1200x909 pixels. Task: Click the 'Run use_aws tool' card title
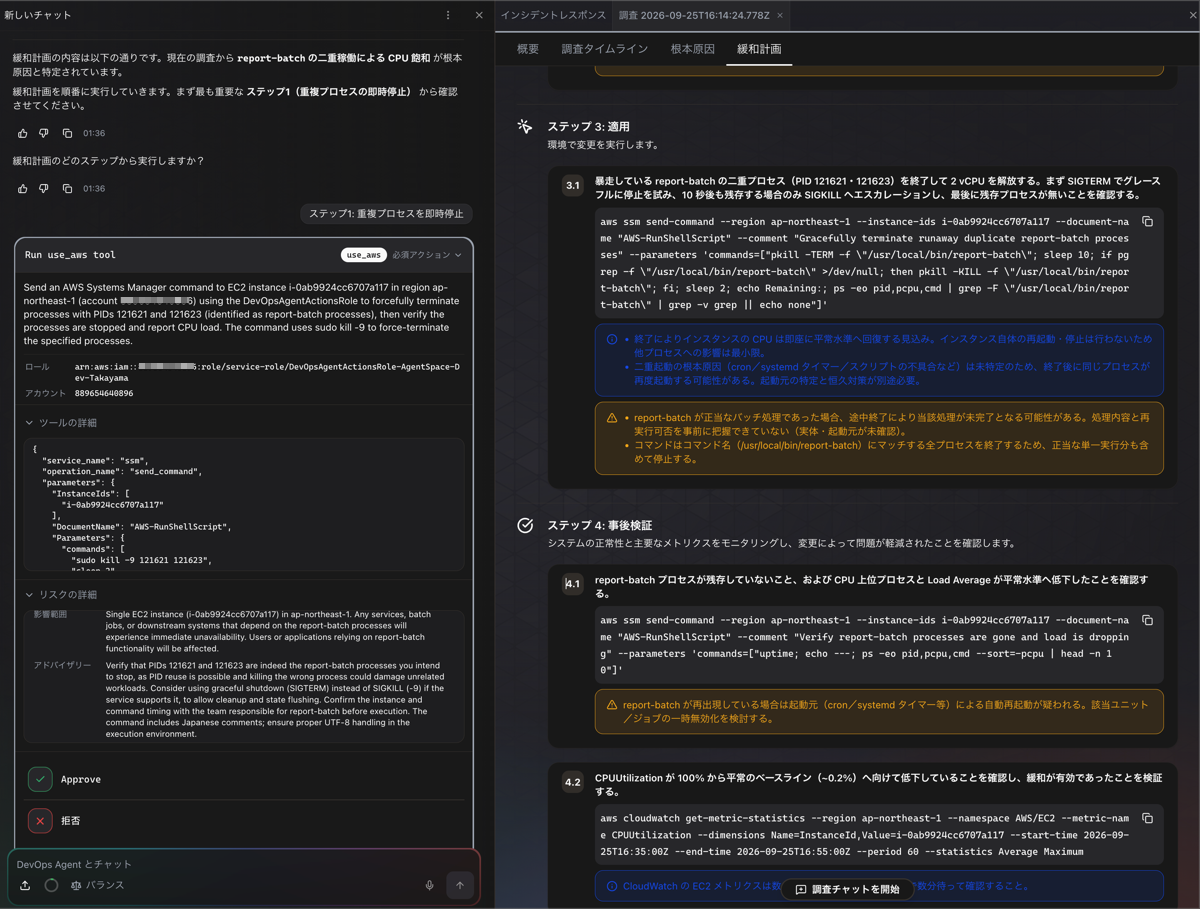pyautogui.click(x=70, y=255)
